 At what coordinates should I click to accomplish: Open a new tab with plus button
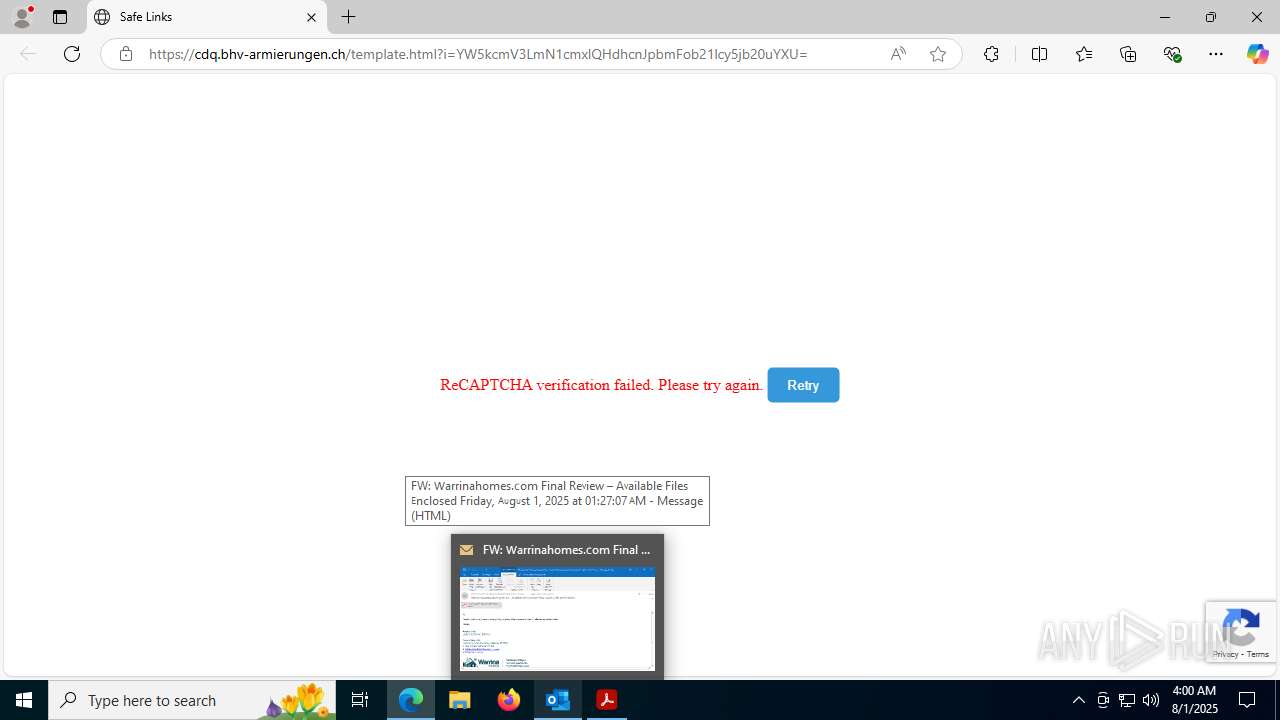tap(348, 17)
